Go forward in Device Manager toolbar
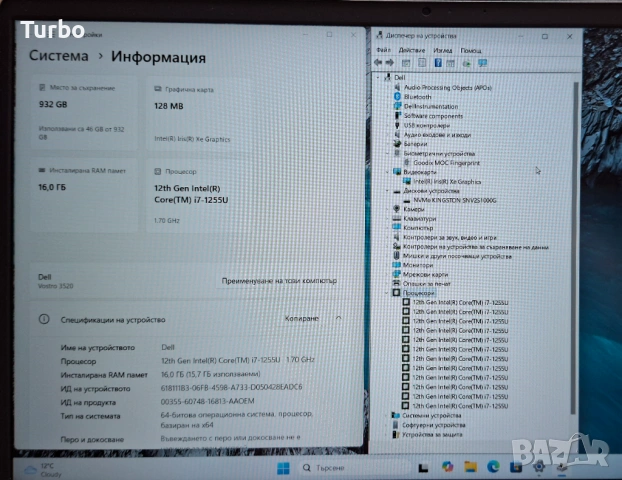The image size is (622, 480). [390, 62]
